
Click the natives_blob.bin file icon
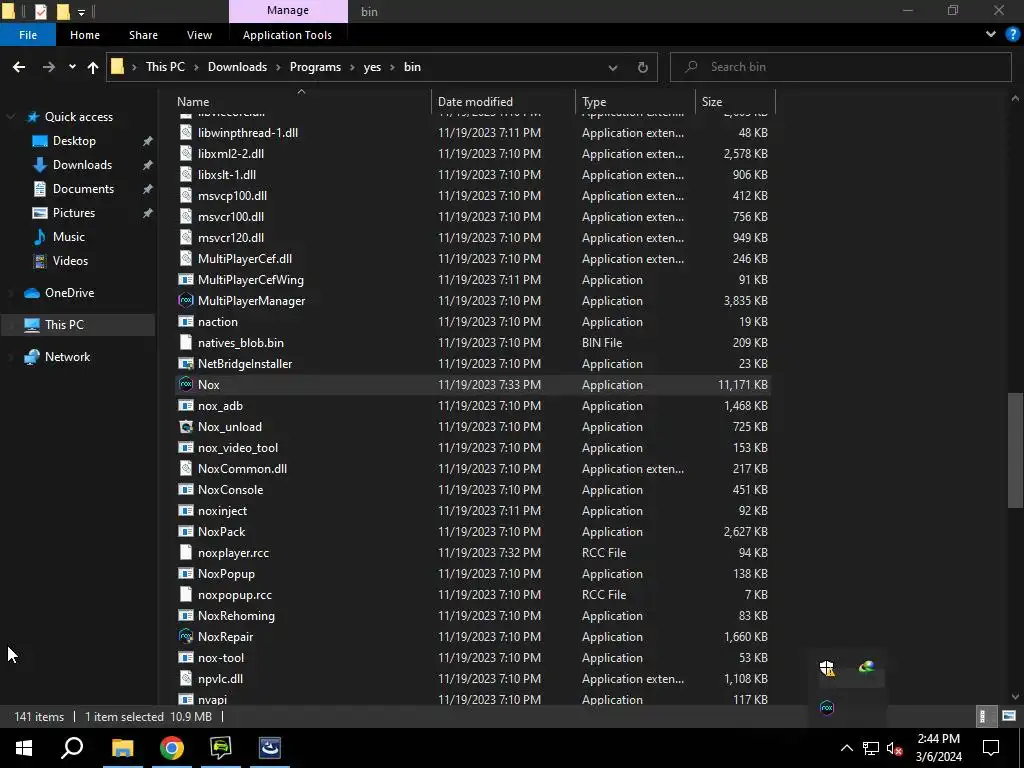coord(186,342)
